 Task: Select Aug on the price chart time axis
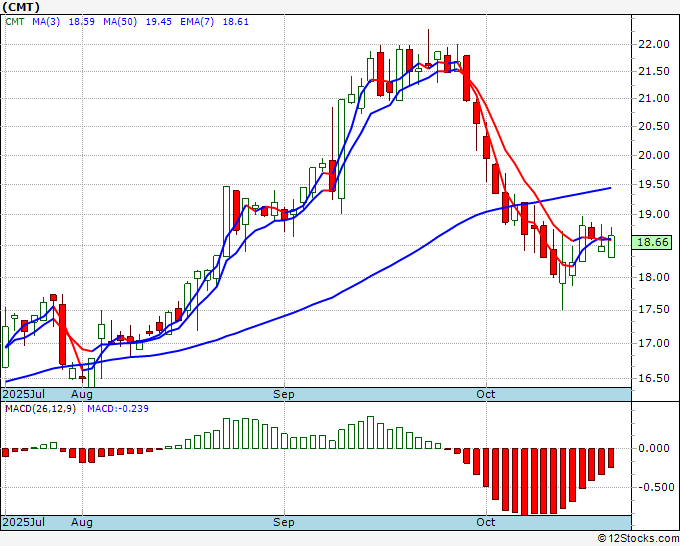(82, 394)
